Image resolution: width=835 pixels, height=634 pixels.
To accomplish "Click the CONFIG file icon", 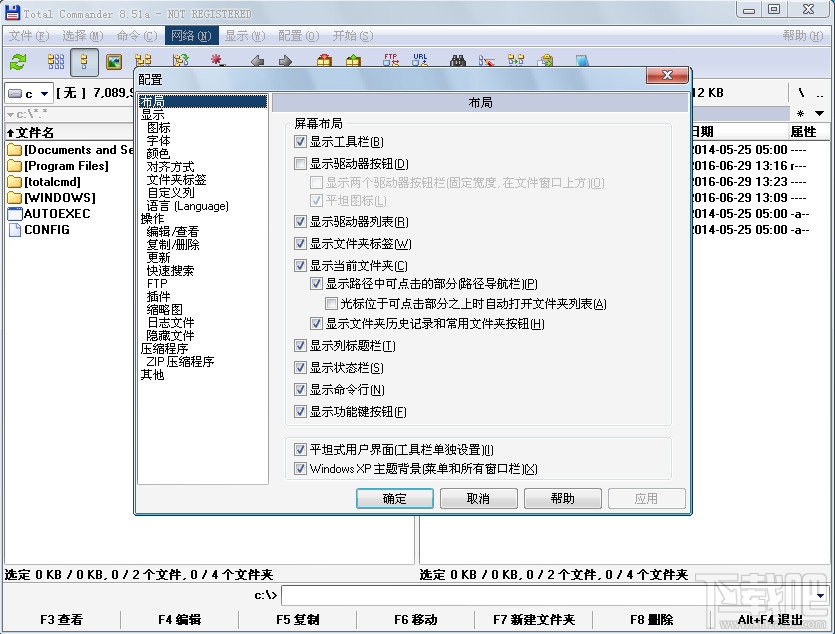I will (15, 229).
